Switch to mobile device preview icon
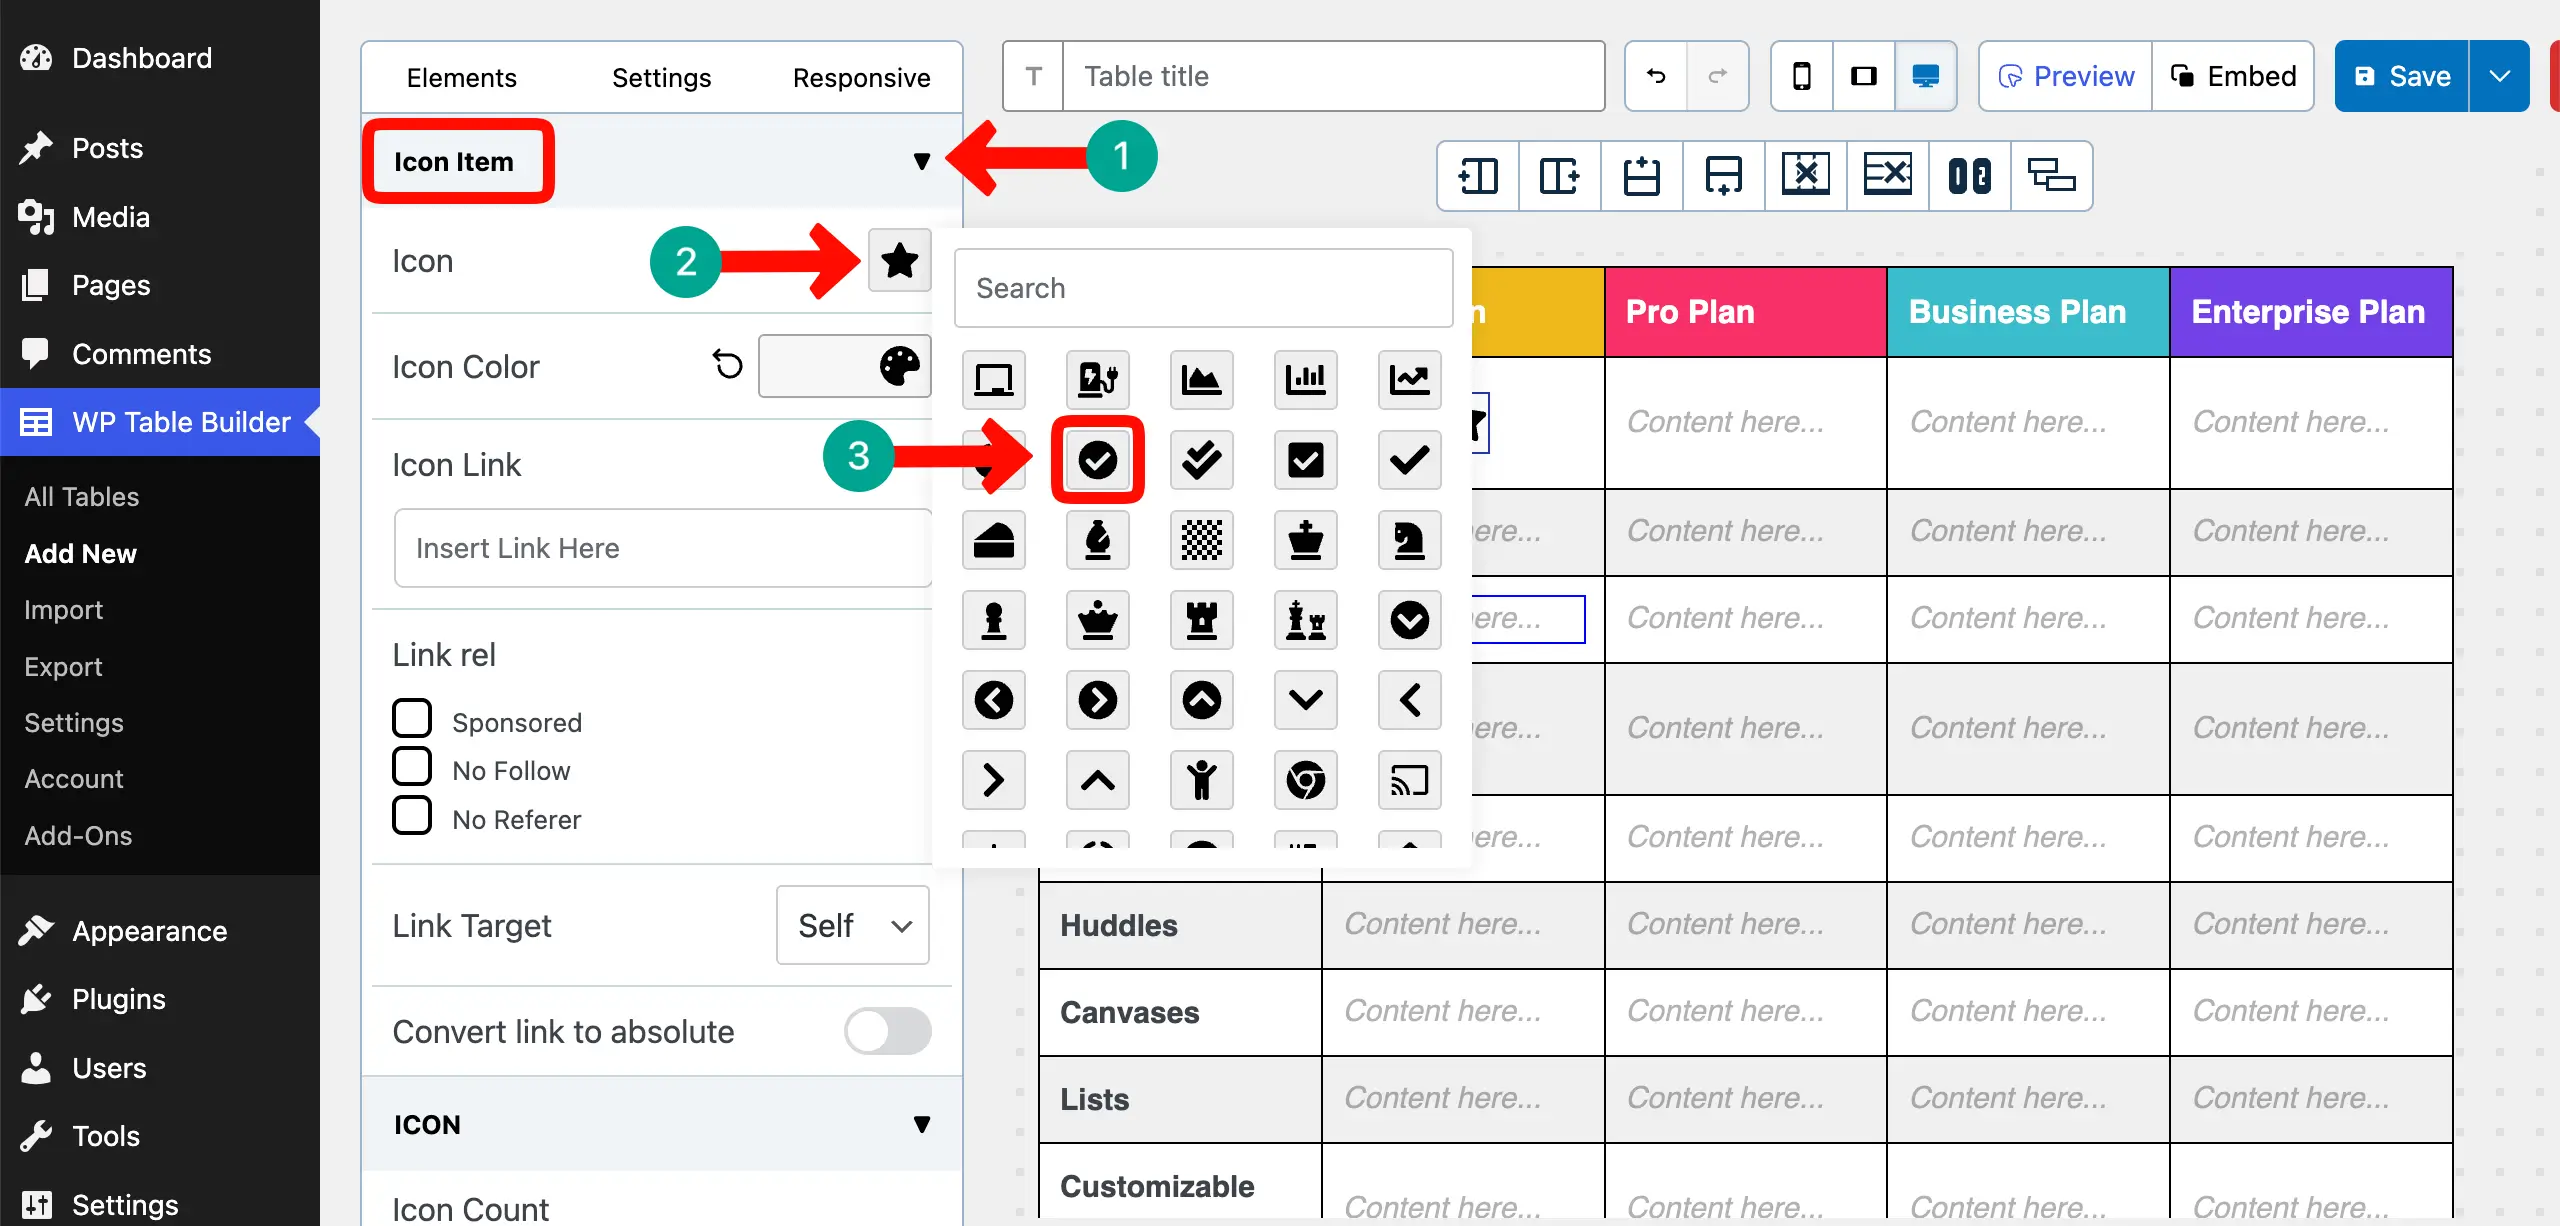 [1801, 76]
